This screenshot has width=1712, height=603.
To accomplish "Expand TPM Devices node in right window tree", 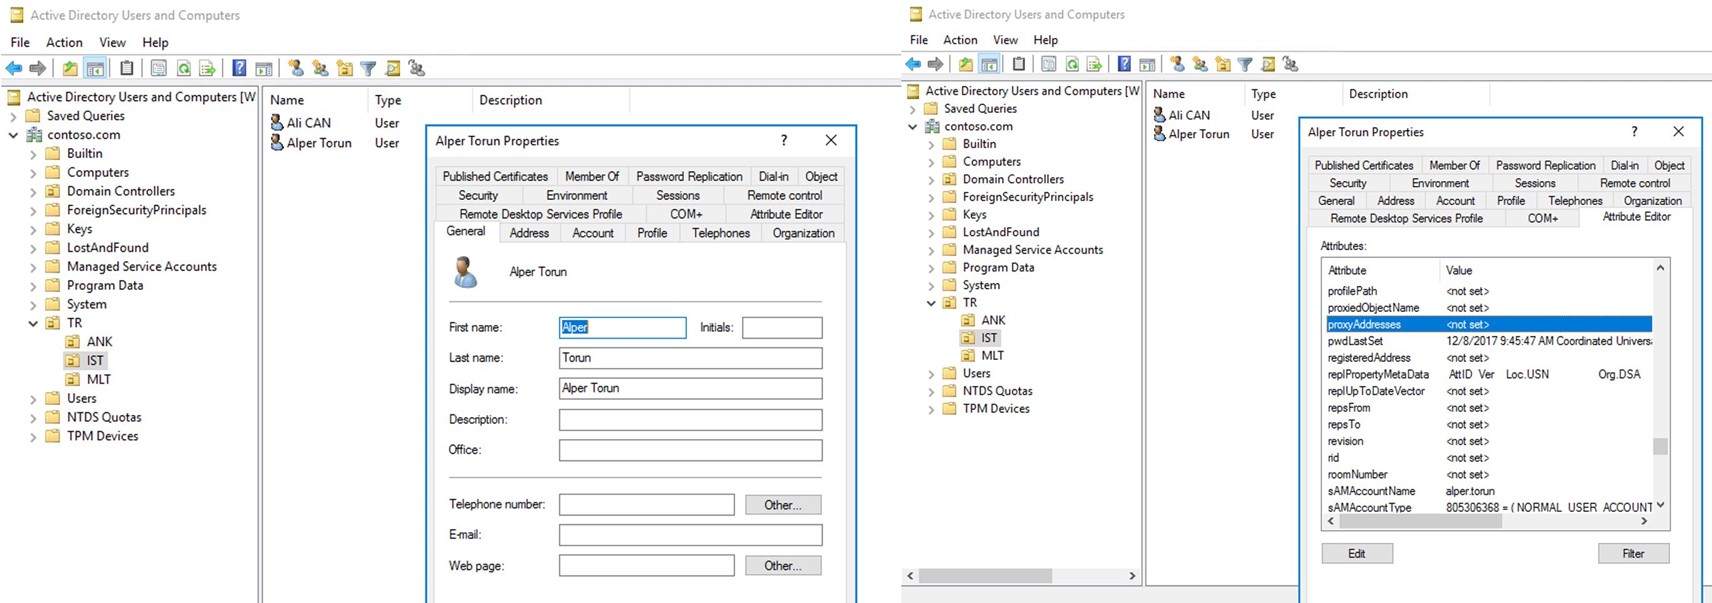I will [931, 409].
